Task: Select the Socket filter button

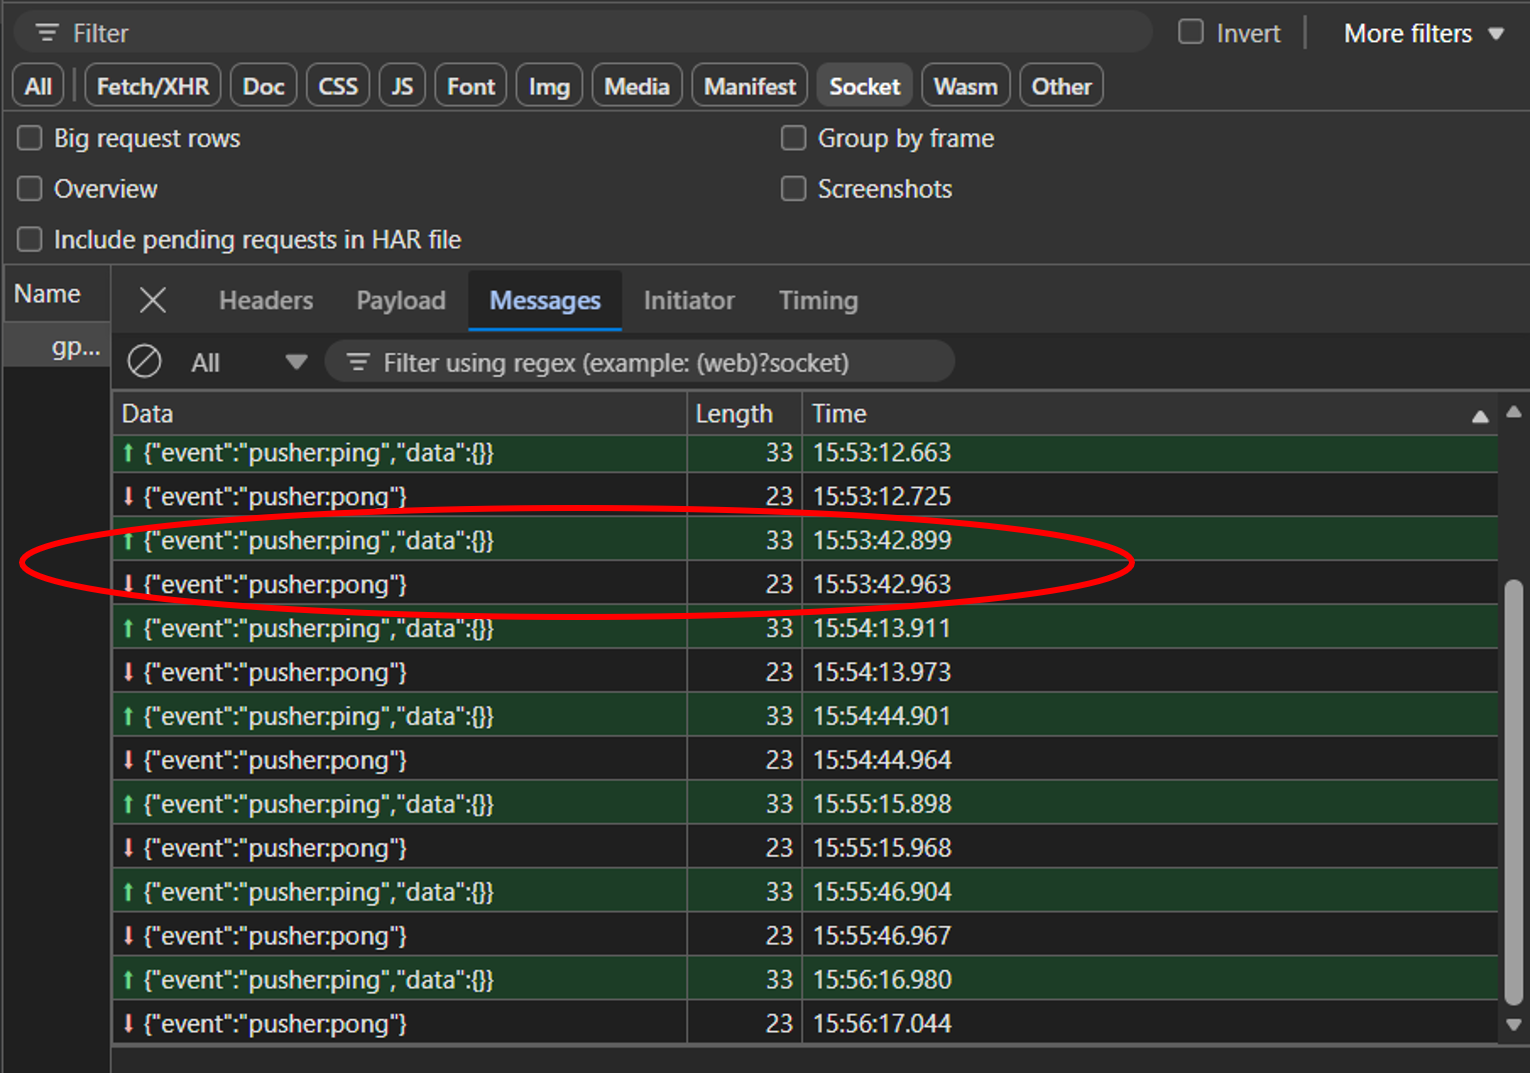Action: [864, 86]
